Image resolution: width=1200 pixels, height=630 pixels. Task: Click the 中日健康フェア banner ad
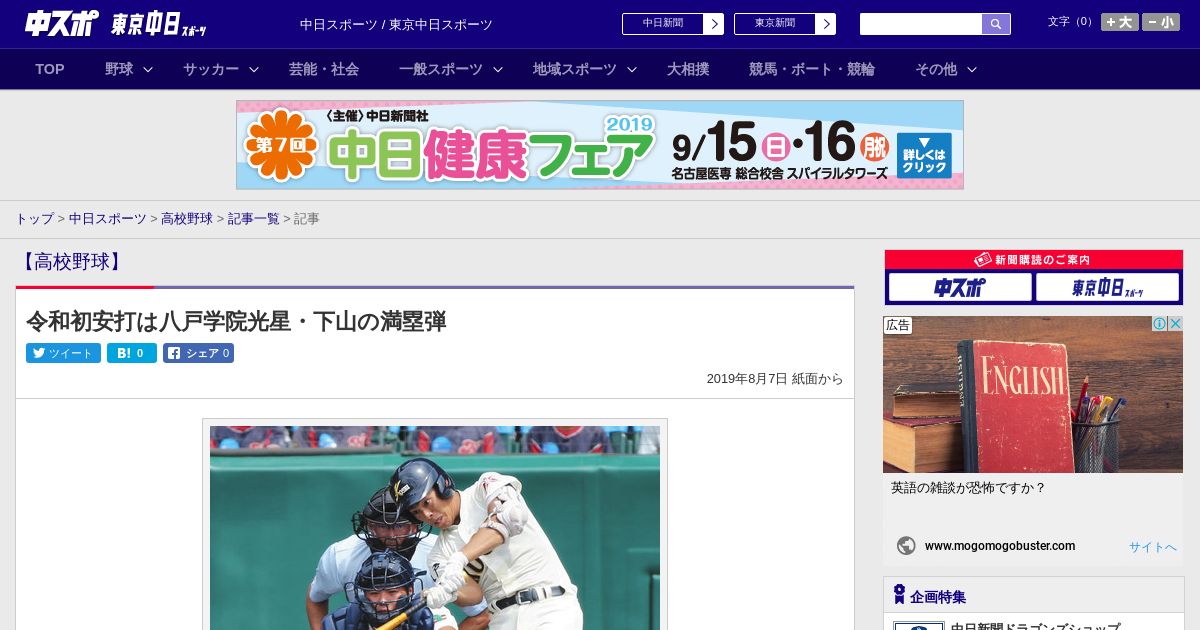coord(600,145)
